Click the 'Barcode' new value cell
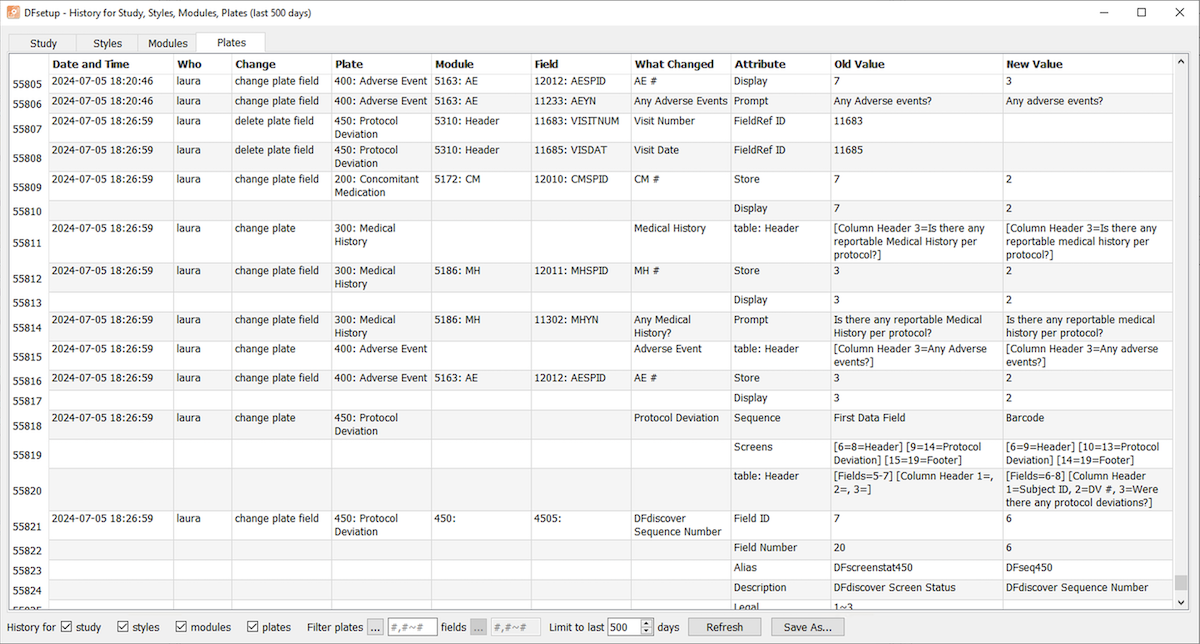 pos(1088,425)
